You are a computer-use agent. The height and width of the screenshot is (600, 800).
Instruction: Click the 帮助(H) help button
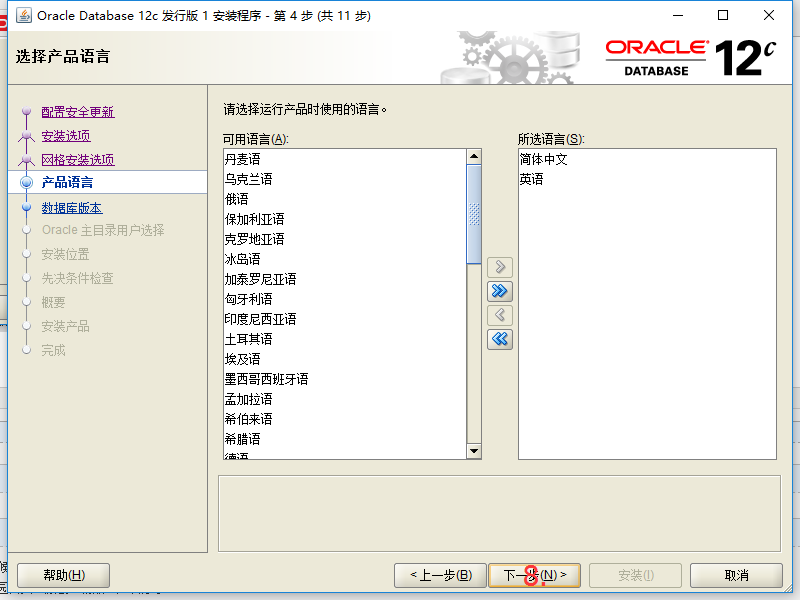pos(64,576)
